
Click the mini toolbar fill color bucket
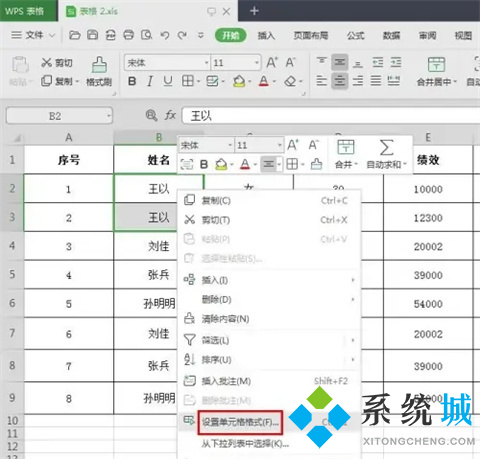(x=221, y=164)
